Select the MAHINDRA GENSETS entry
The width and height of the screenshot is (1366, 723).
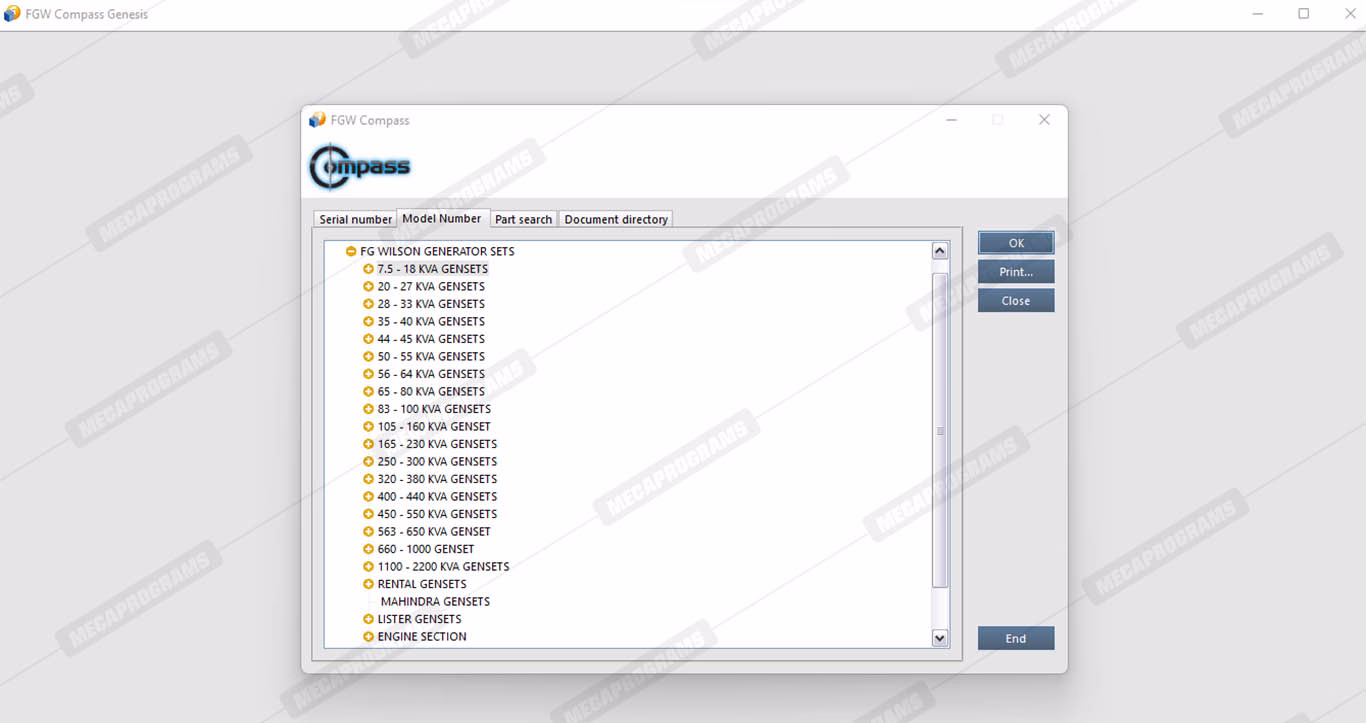[435, 602]
